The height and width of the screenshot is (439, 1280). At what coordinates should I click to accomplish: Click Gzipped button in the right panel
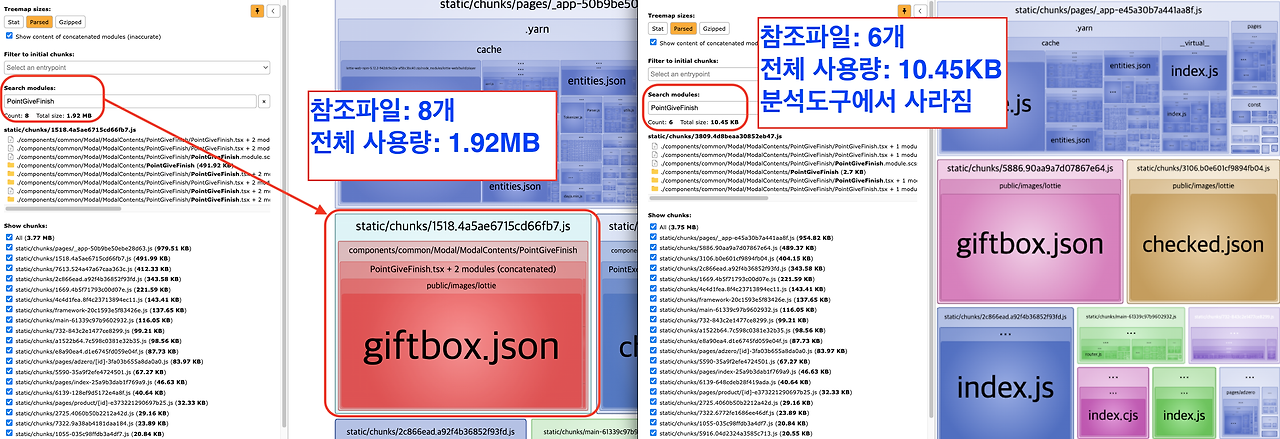pos(721,29)
